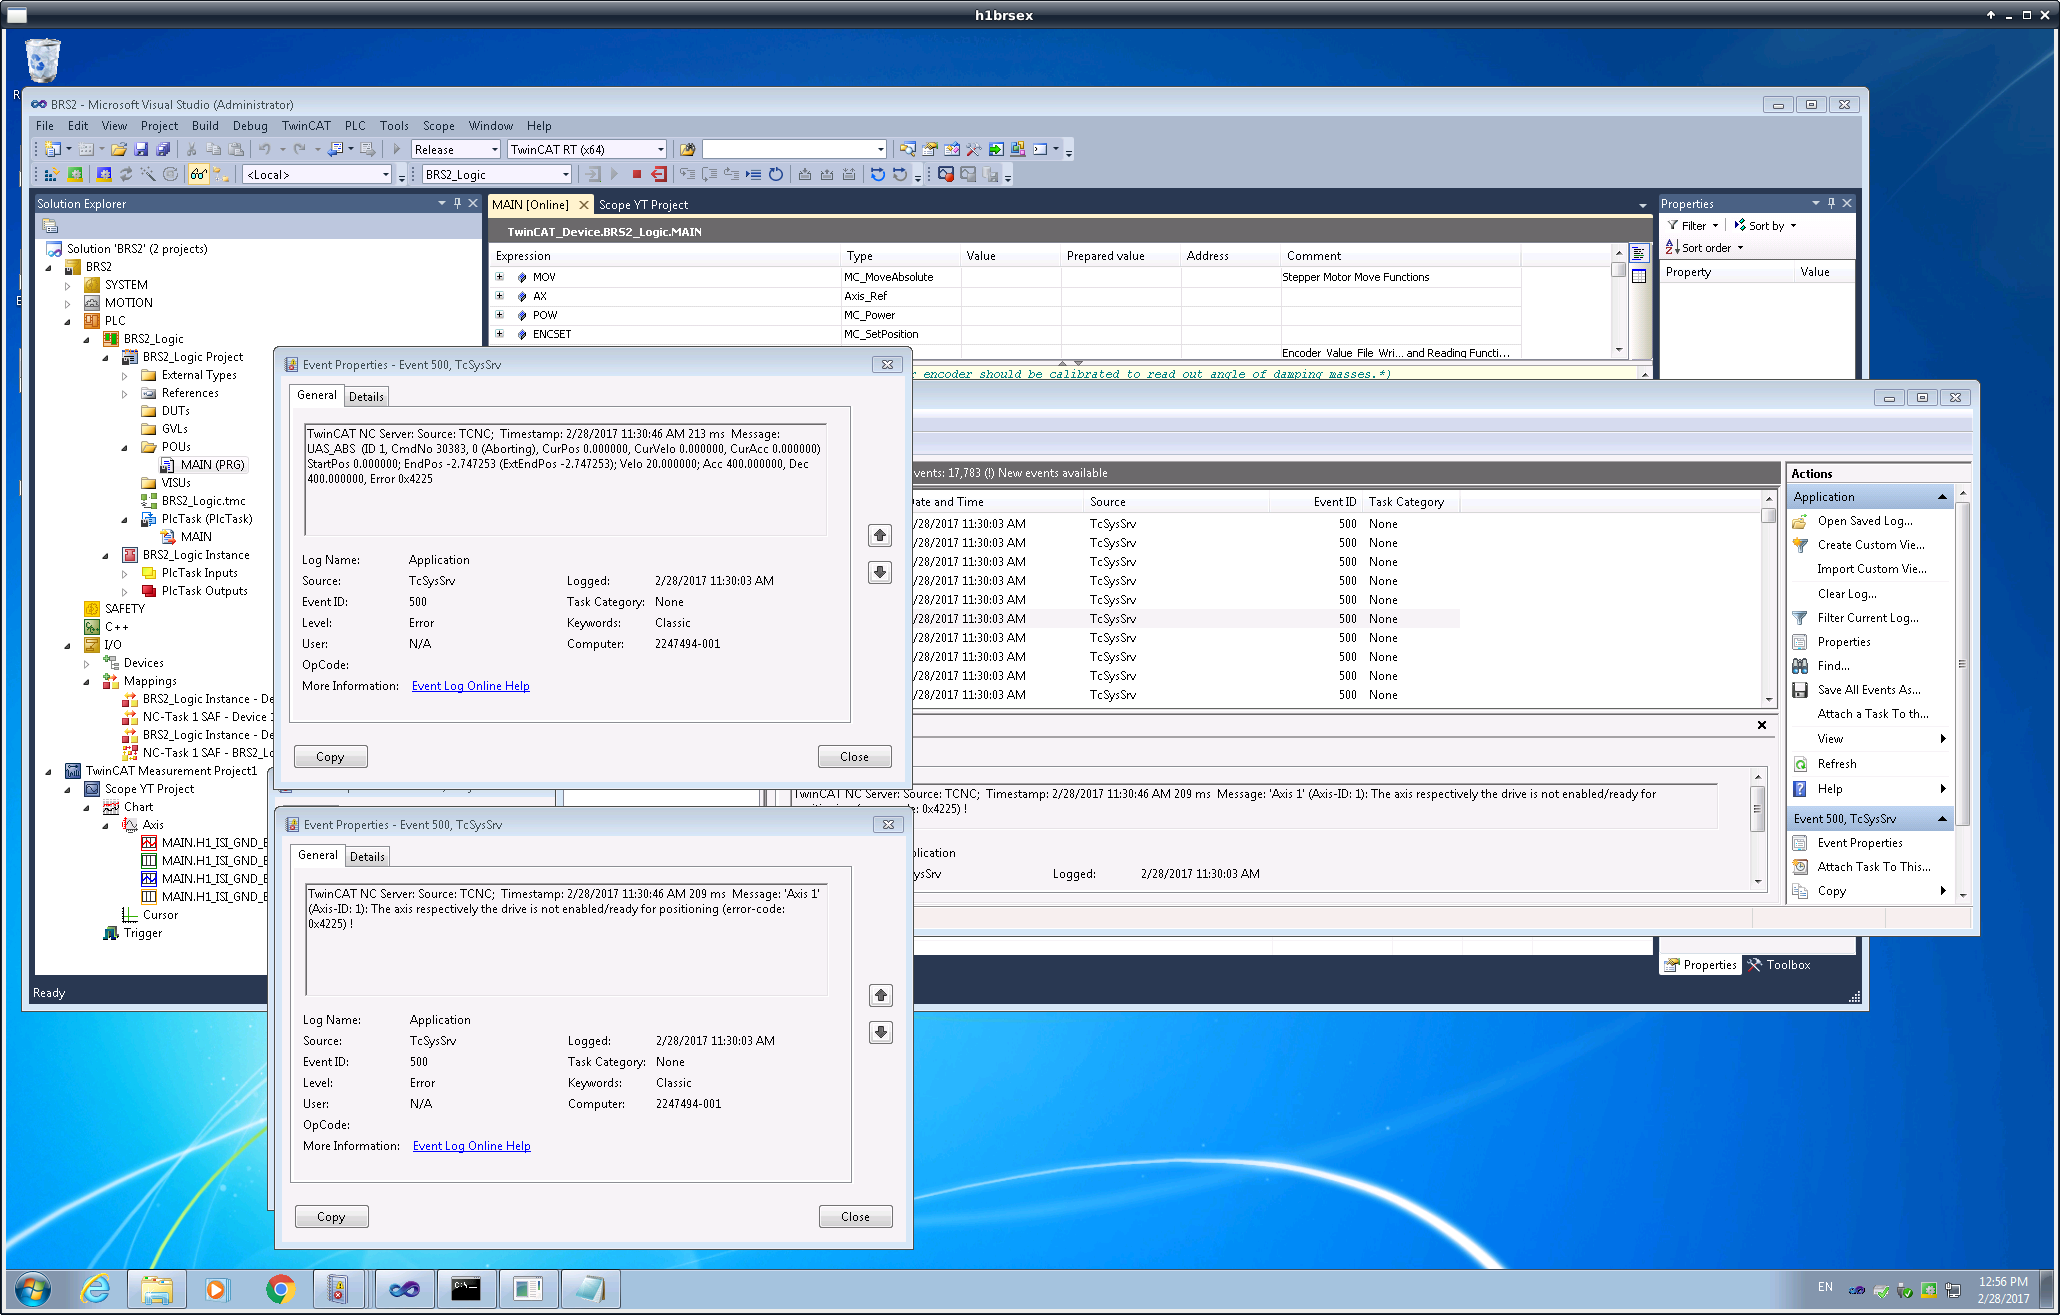This screenshot has height=1315, width=2060.
Task: Toggle Show Online Data glasses icon
Action: click(x=198, y=175)
